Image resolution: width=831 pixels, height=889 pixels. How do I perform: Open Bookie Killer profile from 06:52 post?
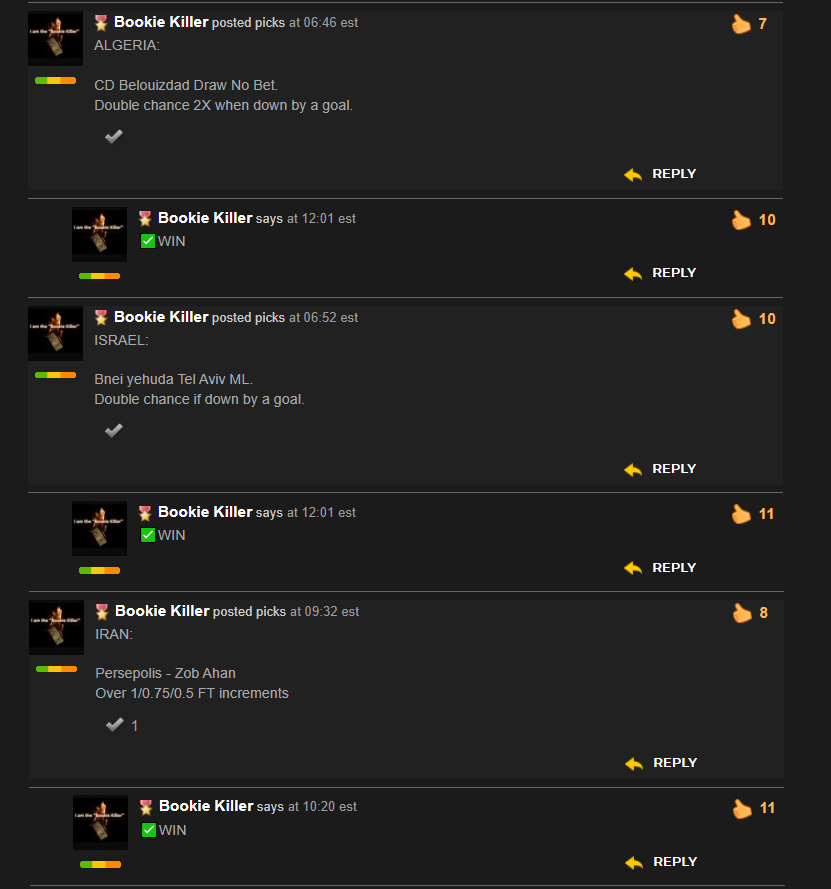(x=161, y=317)
